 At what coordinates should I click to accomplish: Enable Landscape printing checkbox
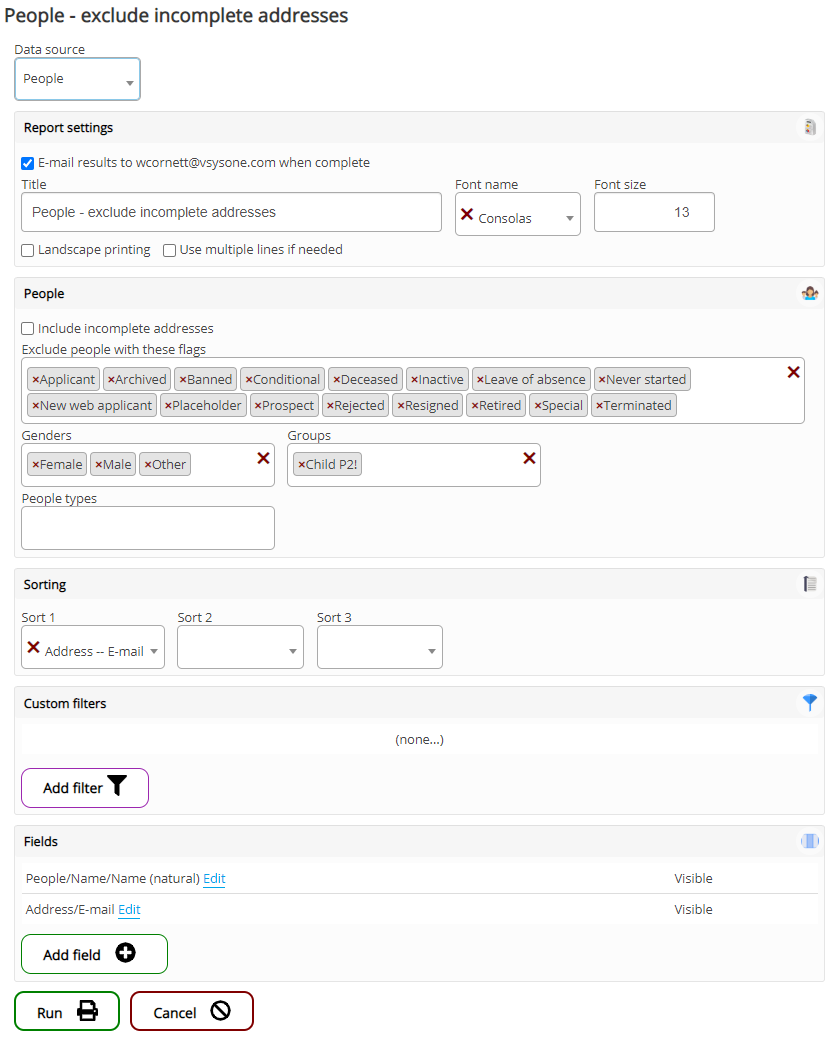point(28,250)
